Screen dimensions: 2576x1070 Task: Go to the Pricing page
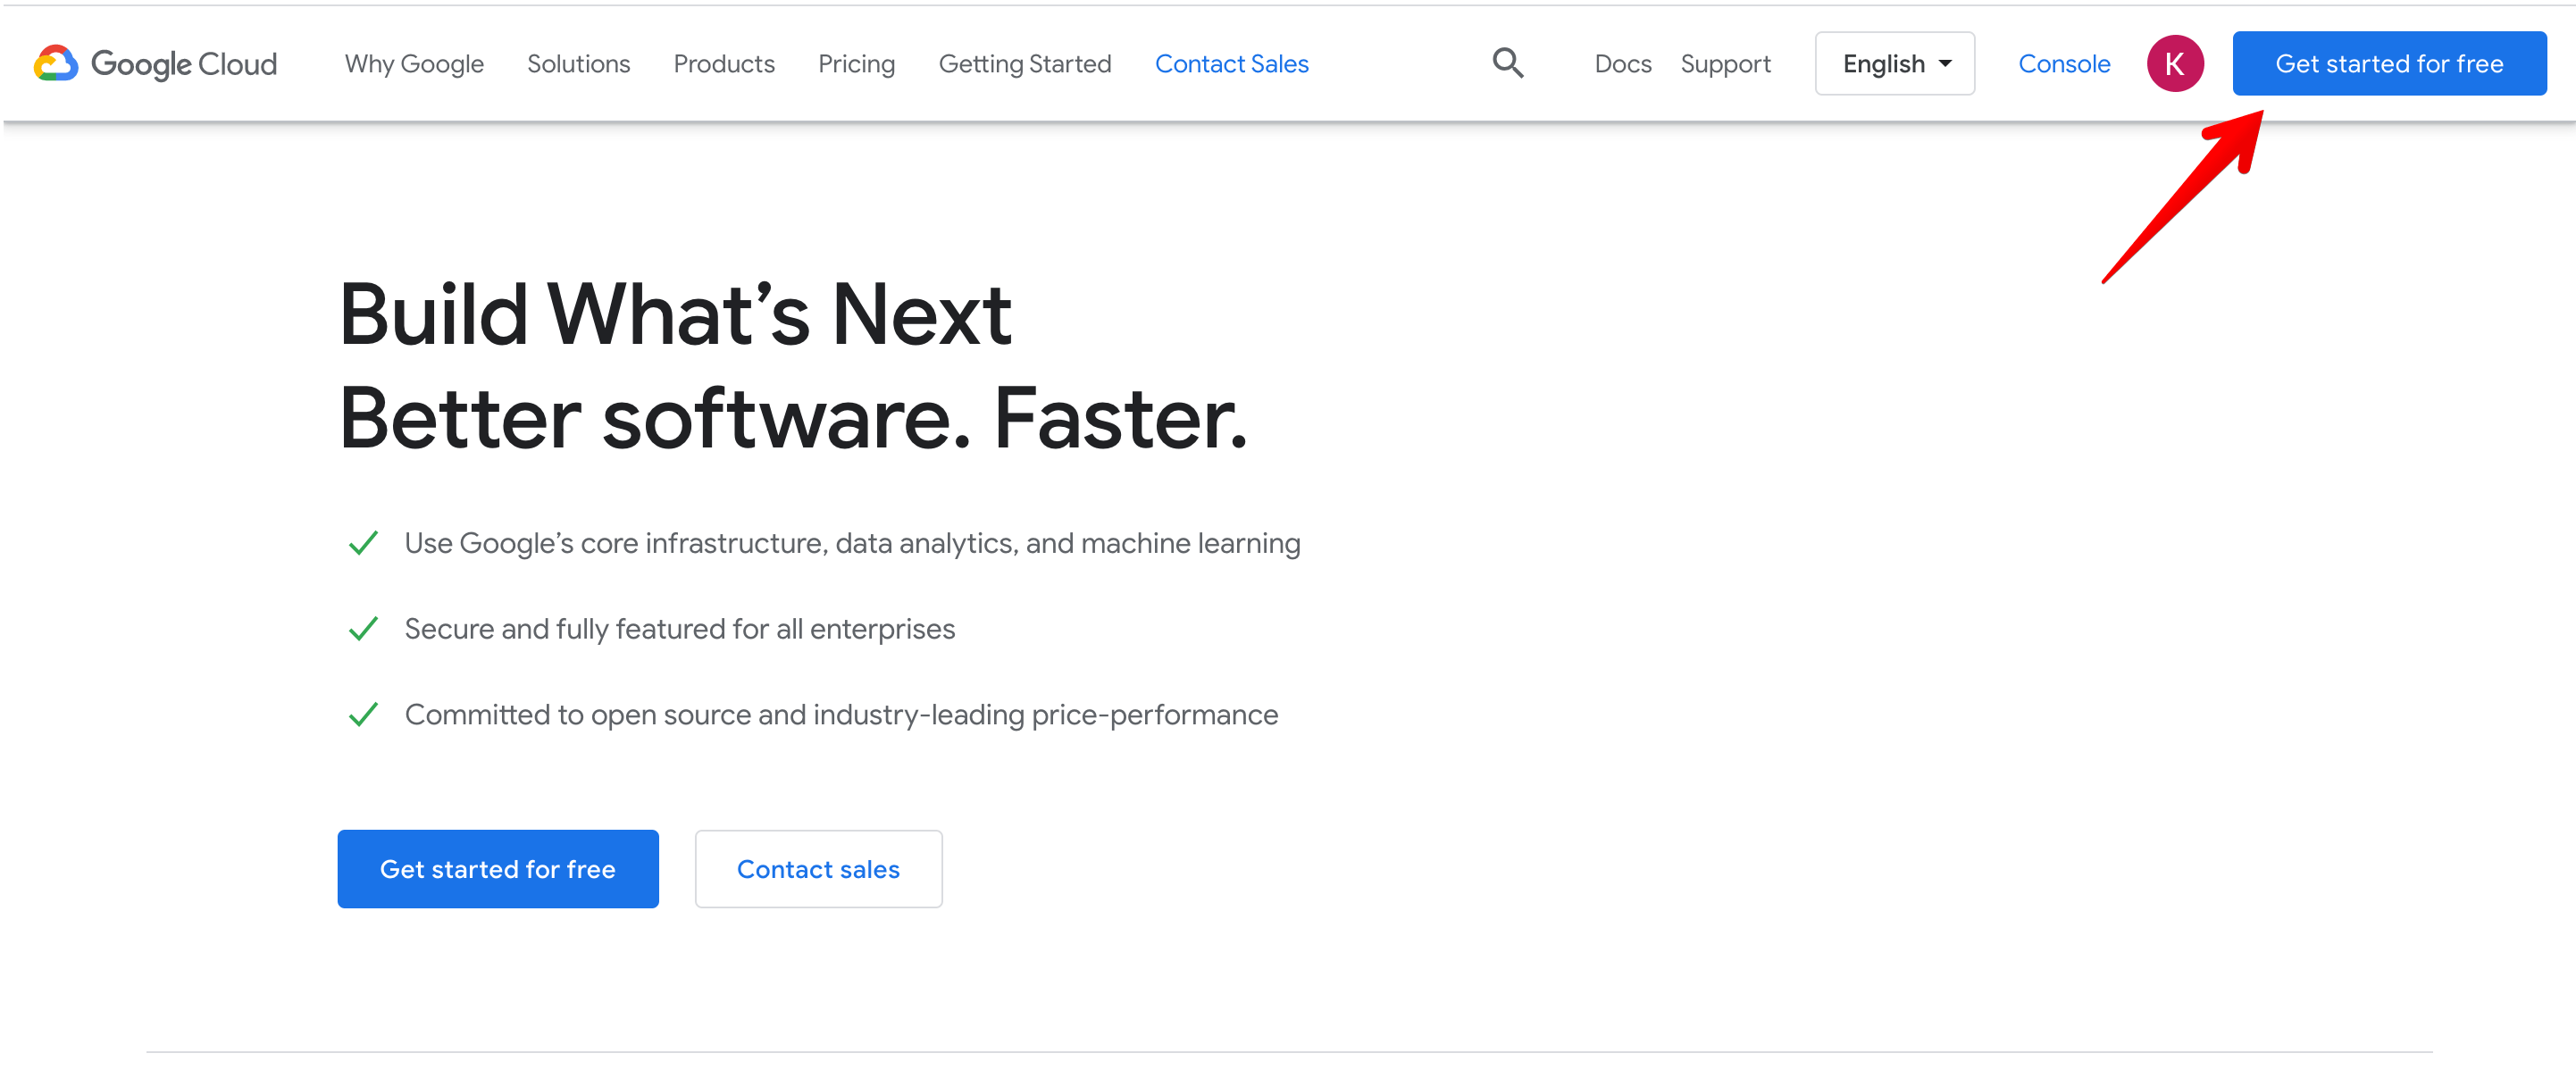pyautogui.click(x=856, y=64)
